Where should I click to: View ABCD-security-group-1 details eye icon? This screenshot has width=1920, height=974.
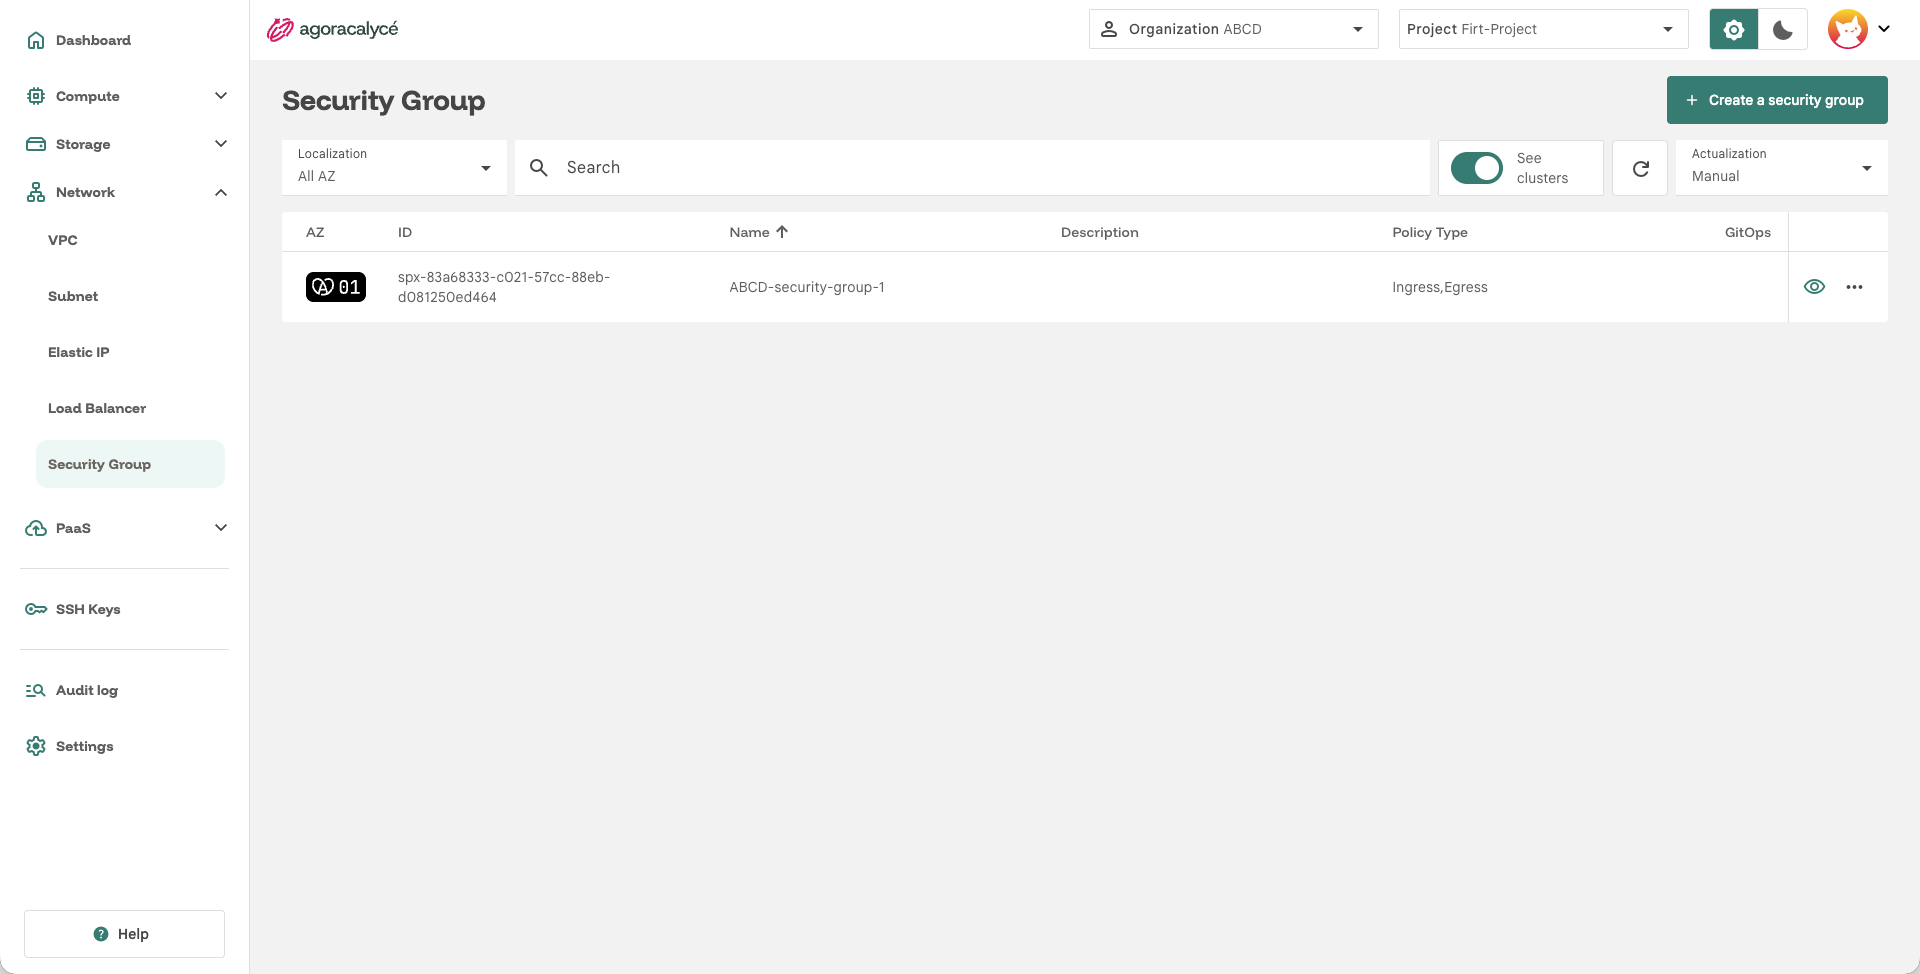(1814, 287)
